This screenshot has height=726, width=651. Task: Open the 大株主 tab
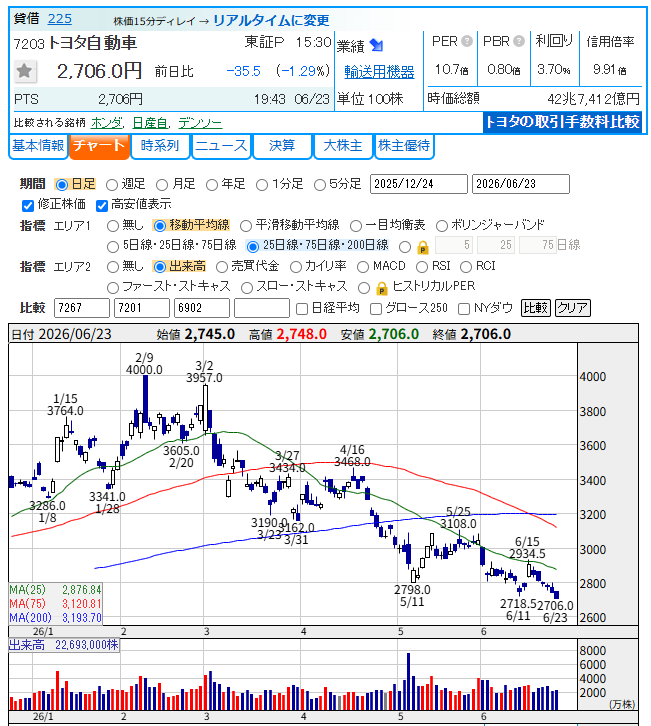click(343, 146)
